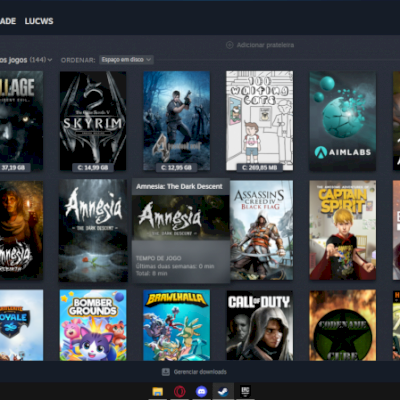Open the Aimlabs game cover
This screenshot has width=400, height=400.
point(343,121)
